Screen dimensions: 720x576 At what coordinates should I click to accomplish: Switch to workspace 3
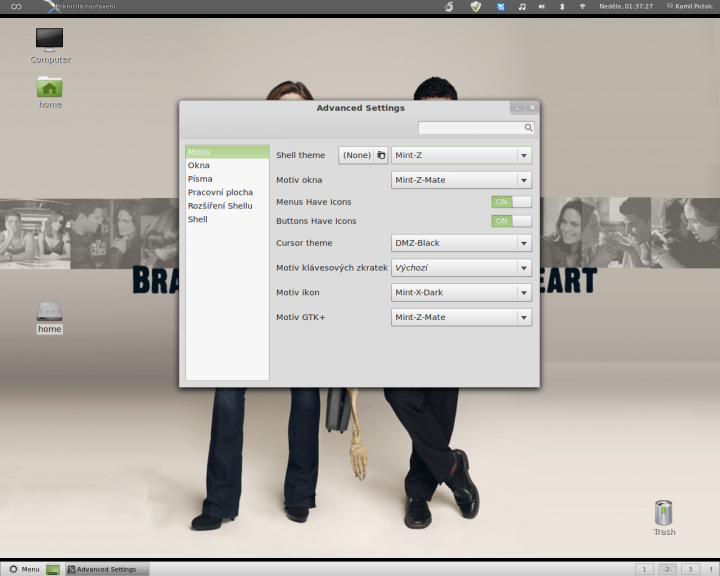coord(690,570)
